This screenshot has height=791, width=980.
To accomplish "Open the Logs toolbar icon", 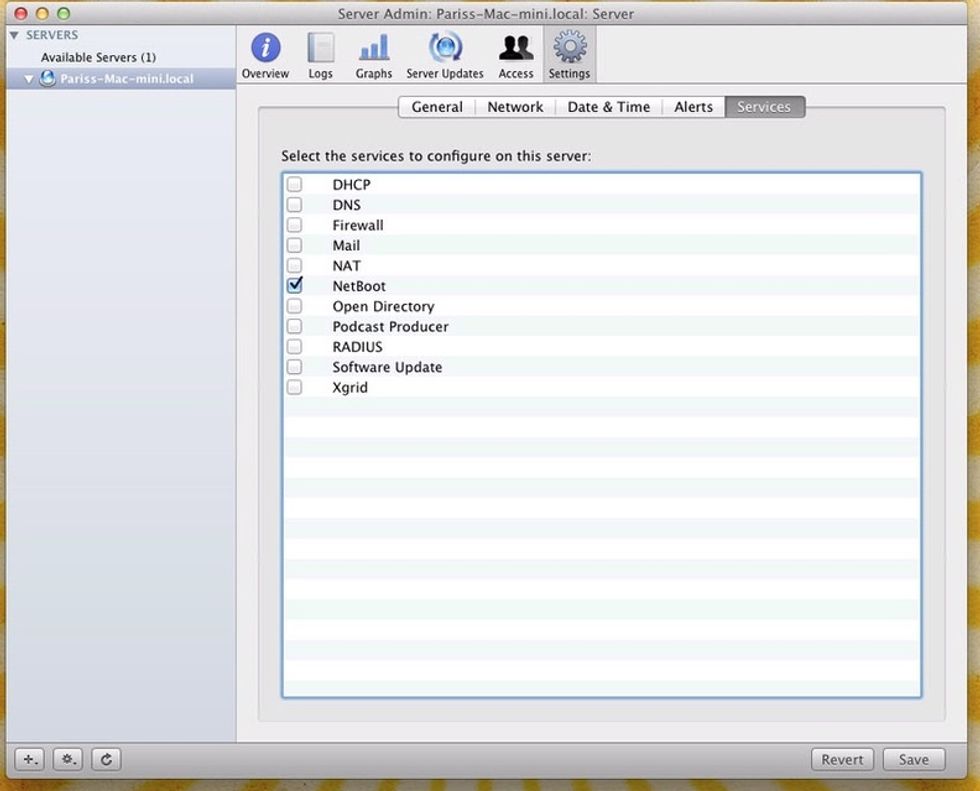I will pos(320,55).
